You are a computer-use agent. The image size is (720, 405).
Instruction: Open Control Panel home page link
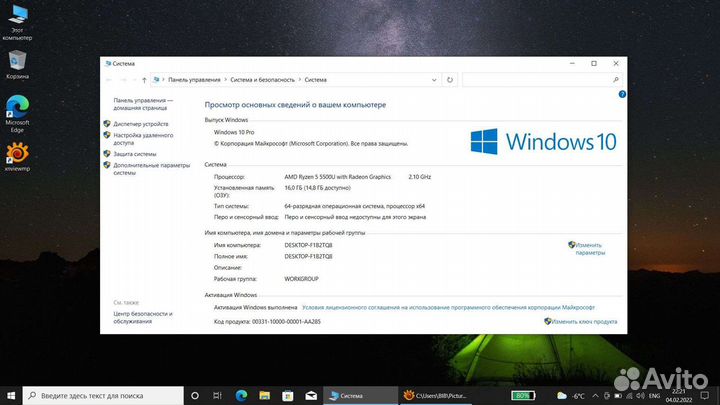(x=143, y=104)
